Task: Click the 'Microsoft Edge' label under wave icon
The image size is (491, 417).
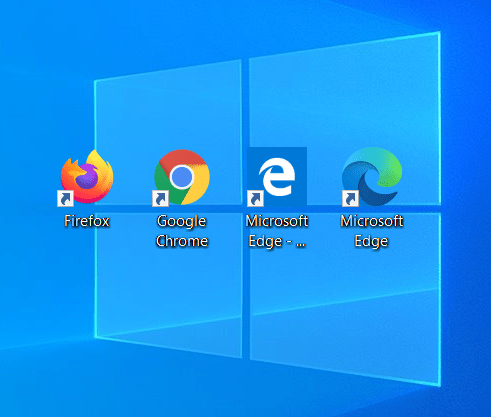Action: pyautogui.click(x=372, y=231)
